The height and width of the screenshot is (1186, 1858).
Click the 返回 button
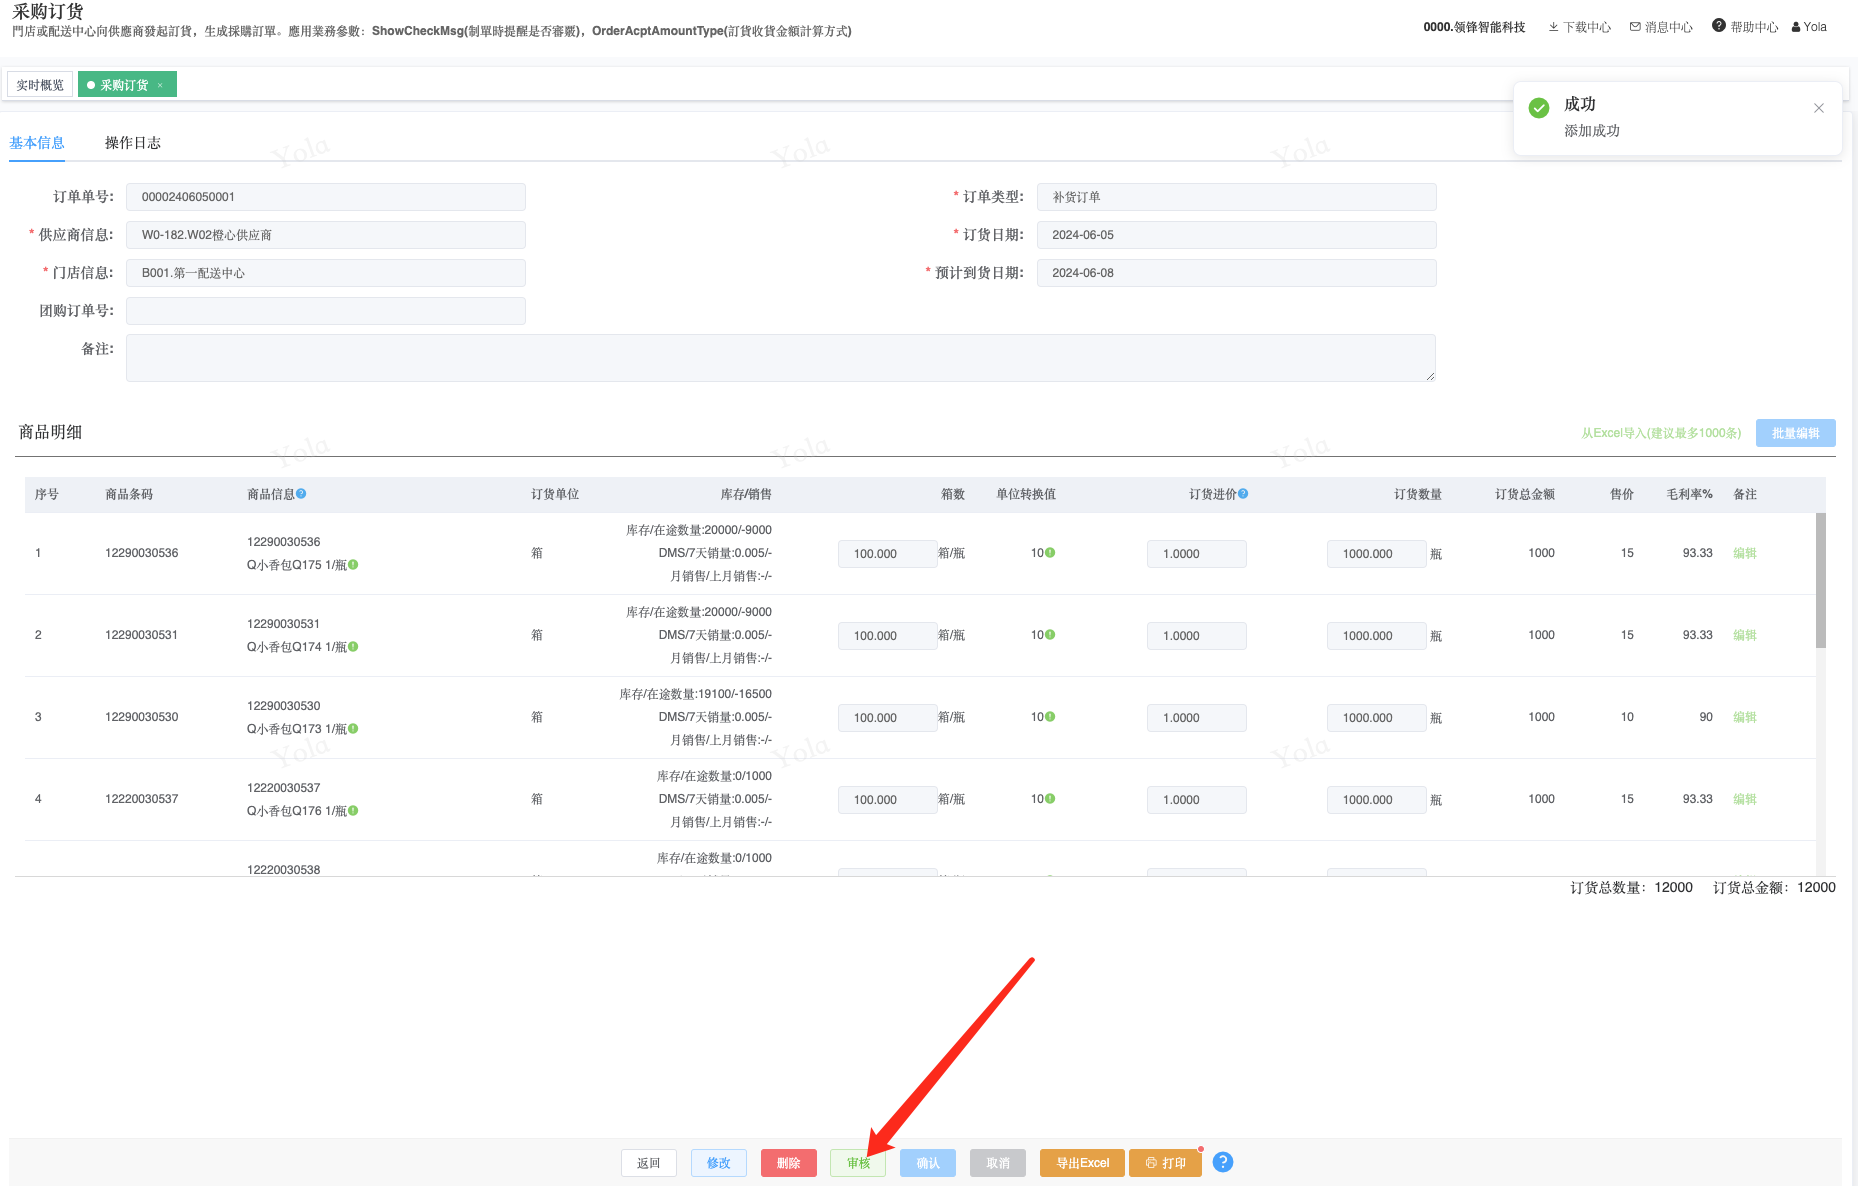coord(649,1163)
